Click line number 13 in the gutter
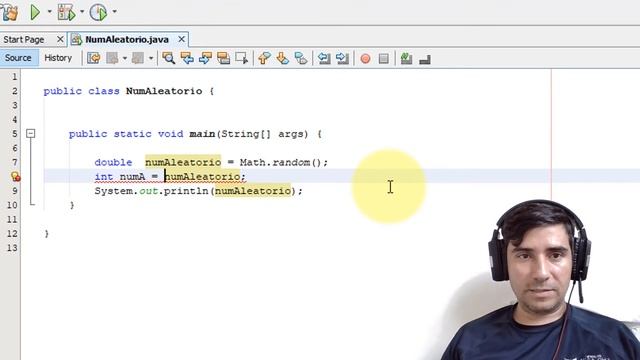 [x=12, y=248]
